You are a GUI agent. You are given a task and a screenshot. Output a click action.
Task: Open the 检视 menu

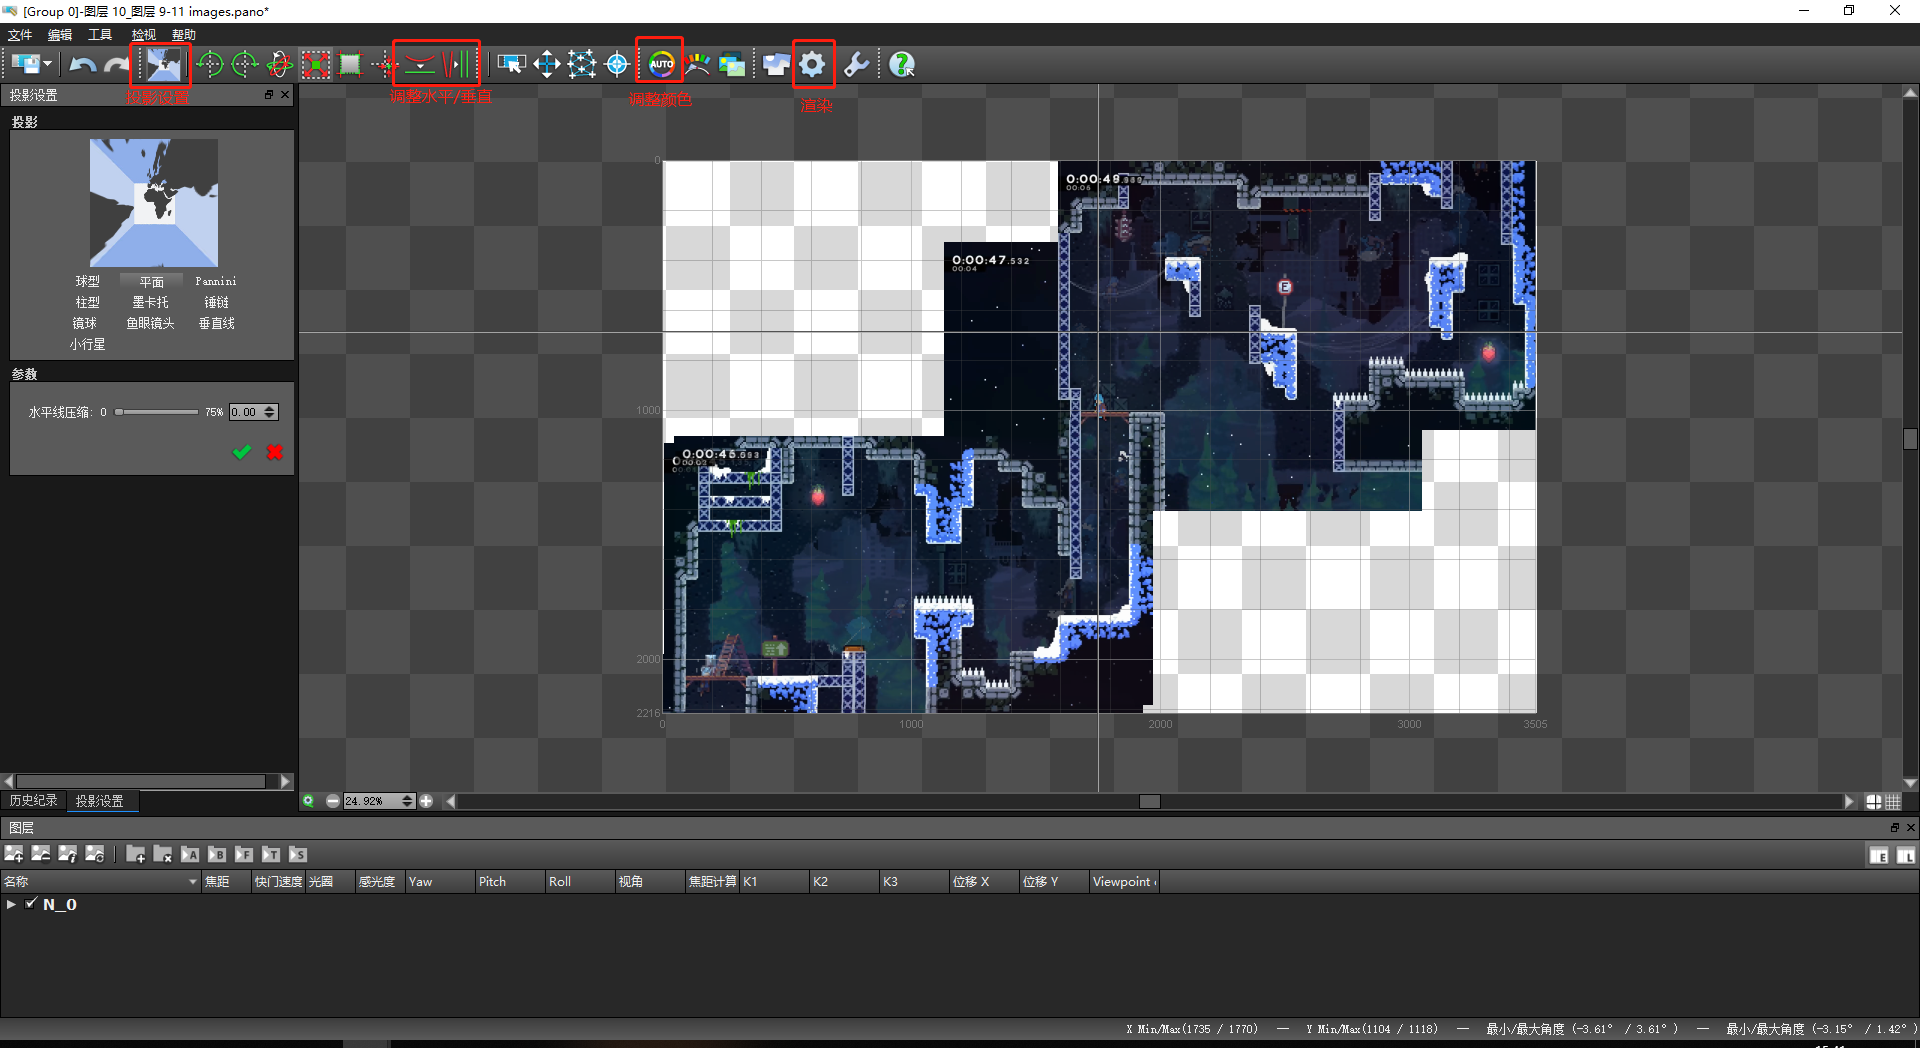click(144, 35)
